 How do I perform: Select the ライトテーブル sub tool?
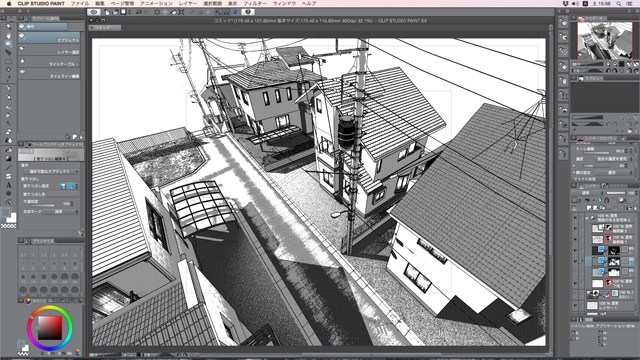point(49,62)
